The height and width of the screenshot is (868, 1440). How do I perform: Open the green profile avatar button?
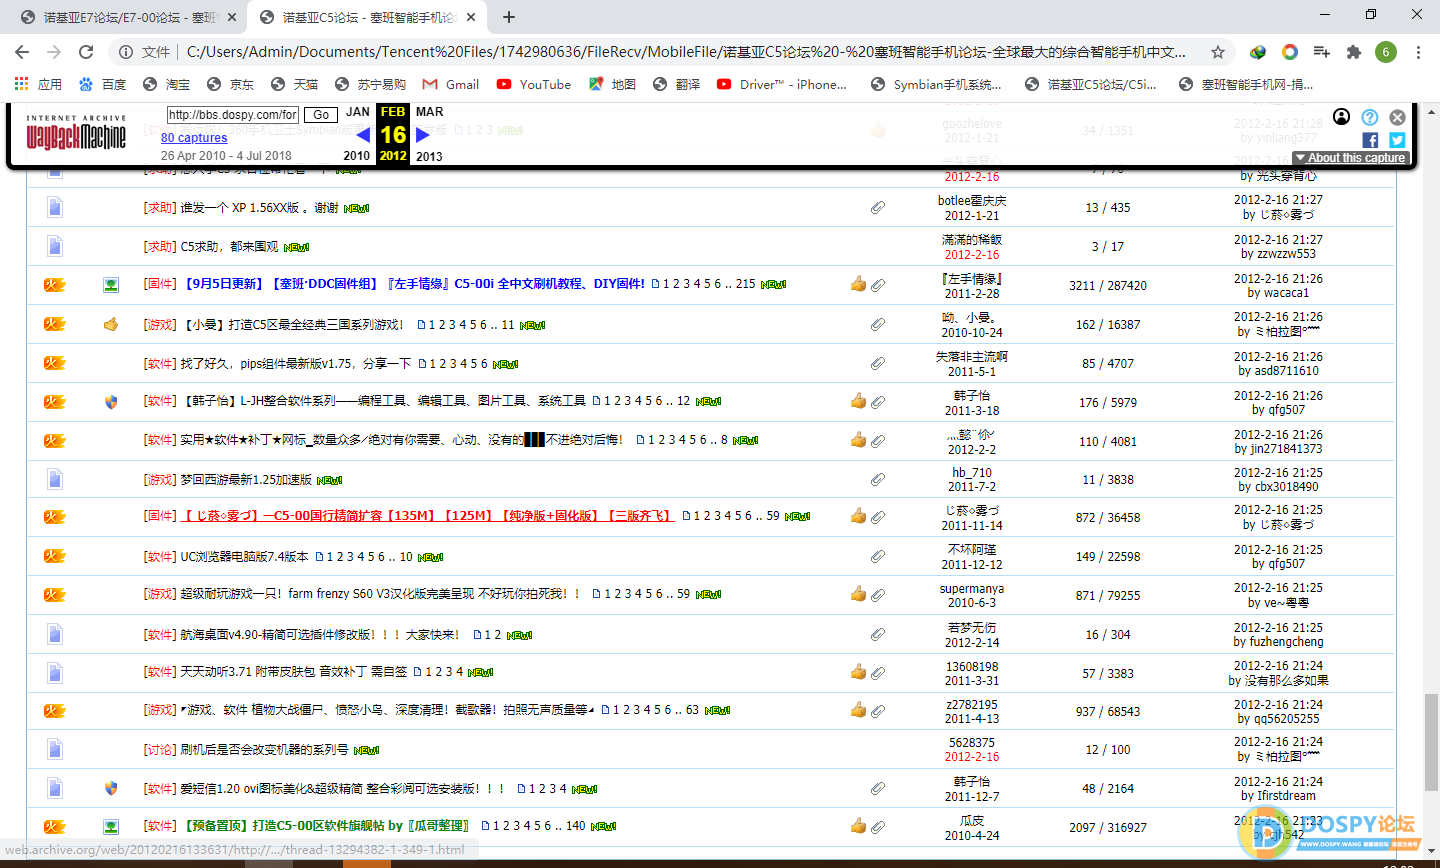pyautogui.click(x=1386, y=52)
